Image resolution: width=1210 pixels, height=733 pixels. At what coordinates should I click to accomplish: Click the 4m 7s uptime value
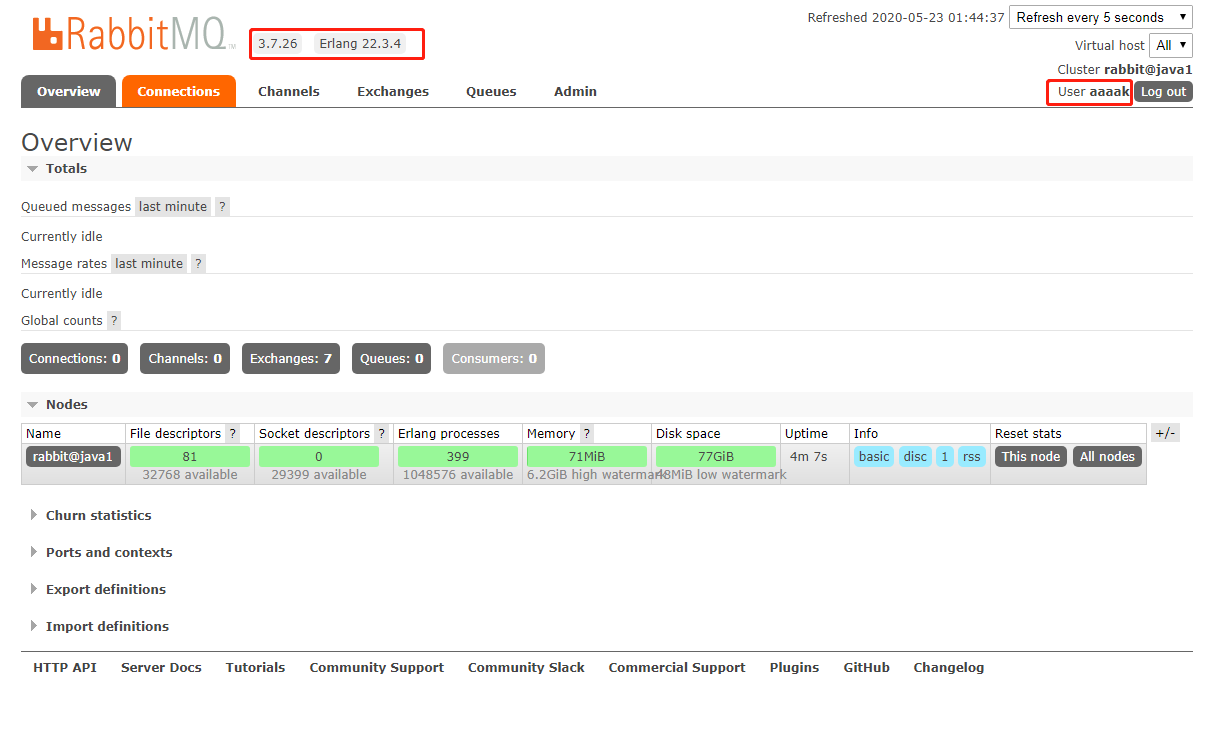[x=809, y=456]
